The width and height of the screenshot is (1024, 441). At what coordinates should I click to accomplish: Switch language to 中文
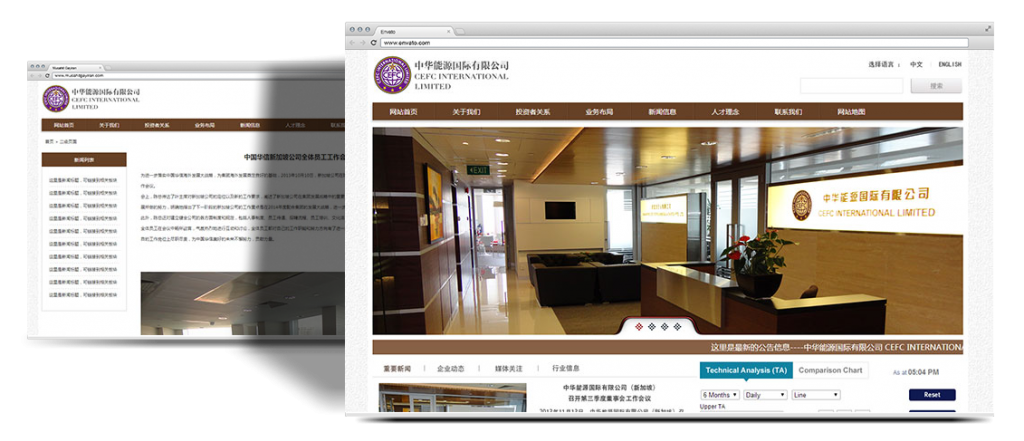916,65
